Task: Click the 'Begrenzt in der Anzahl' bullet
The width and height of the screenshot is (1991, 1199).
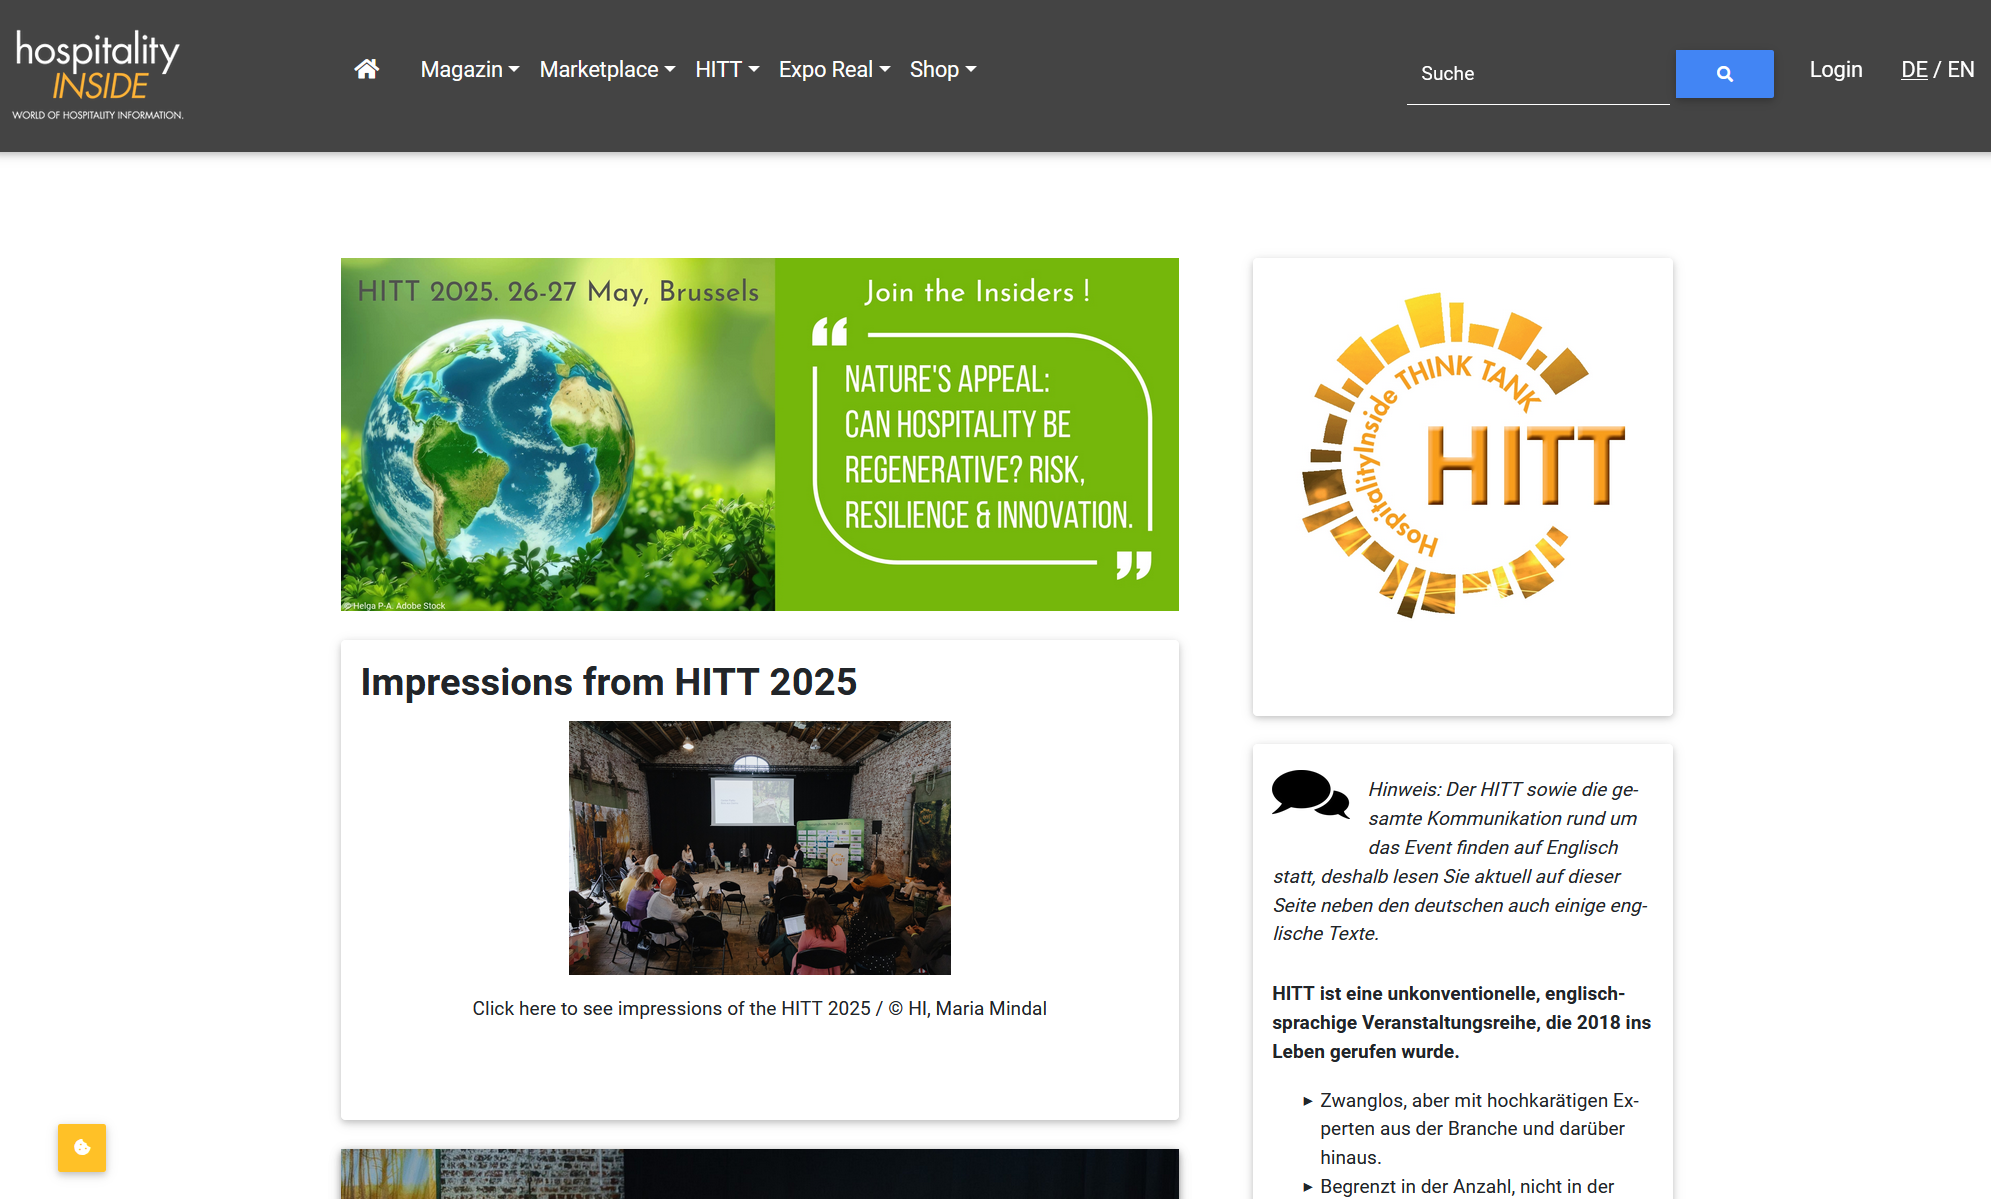Action: [x=1467, y=1186]
